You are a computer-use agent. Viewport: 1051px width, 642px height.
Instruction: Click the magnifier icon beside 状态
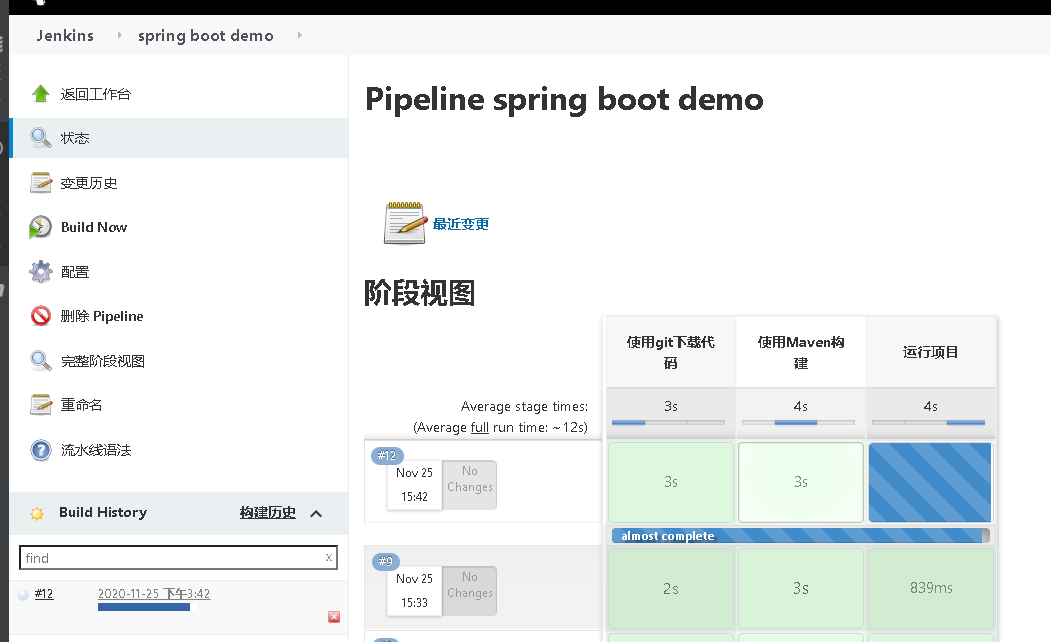(40, 138)
